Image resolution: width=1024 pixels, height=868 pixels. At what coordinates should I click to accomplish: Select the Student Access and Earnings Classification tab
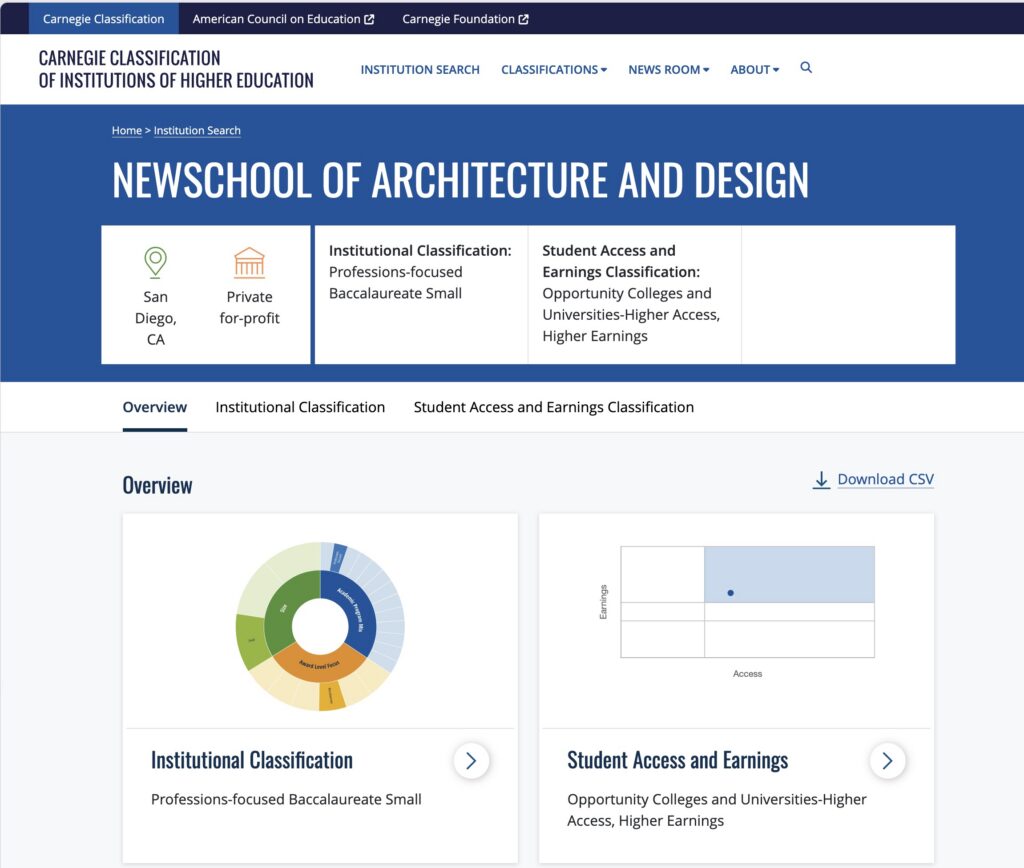pos(553,407)
